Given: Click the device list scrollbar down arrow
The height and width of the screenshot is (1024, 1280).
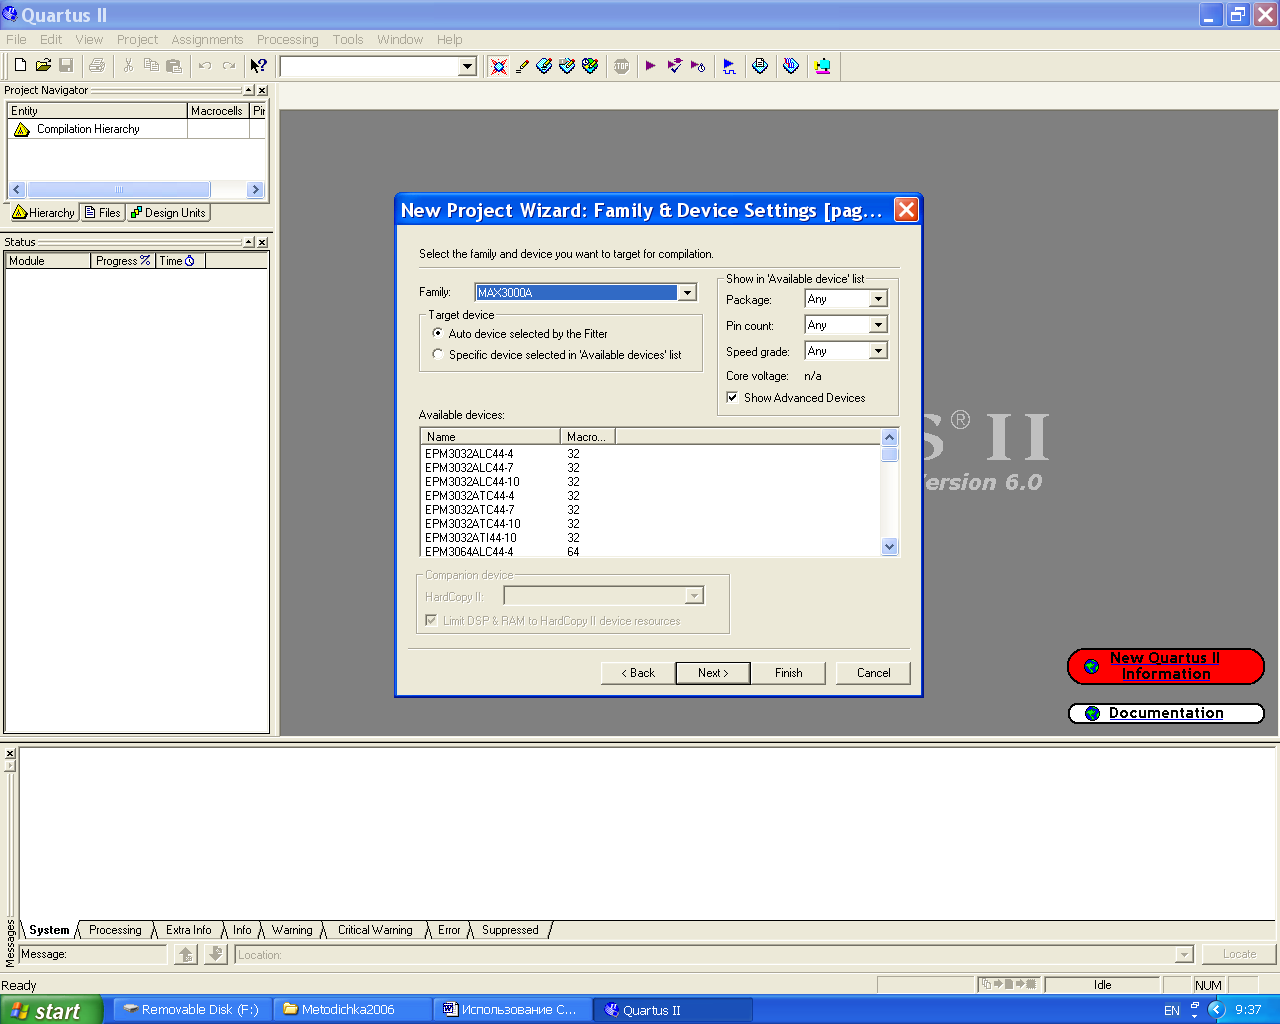Looking at the screenshot, I should [x=890, y=547].
